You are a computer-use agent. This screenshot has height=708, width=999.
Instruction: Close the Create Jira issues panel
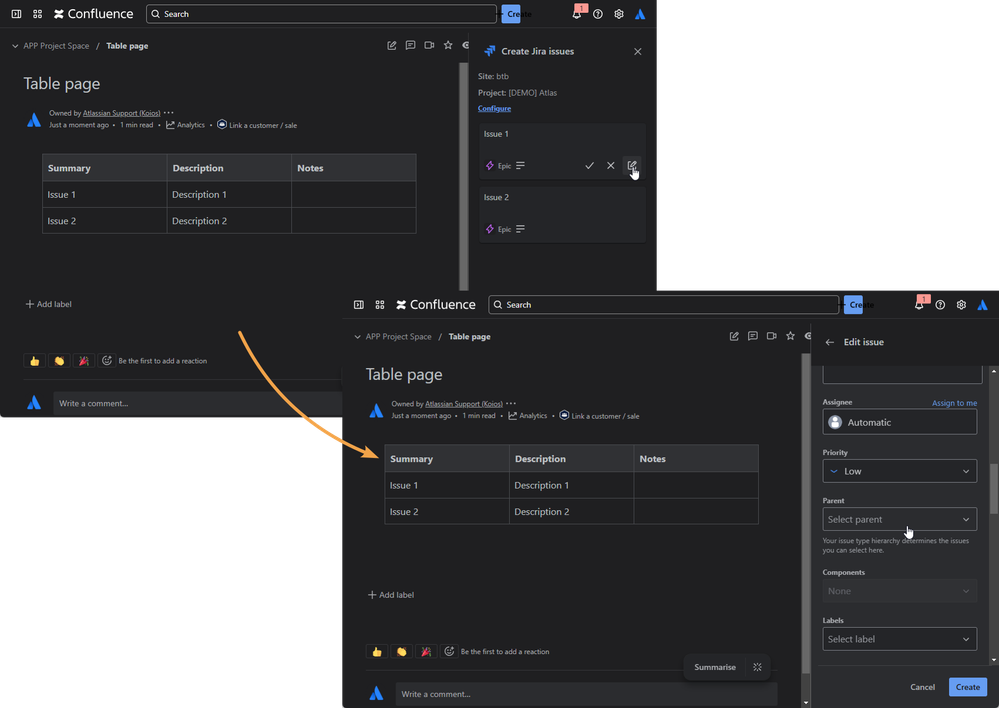pos(638,51)
